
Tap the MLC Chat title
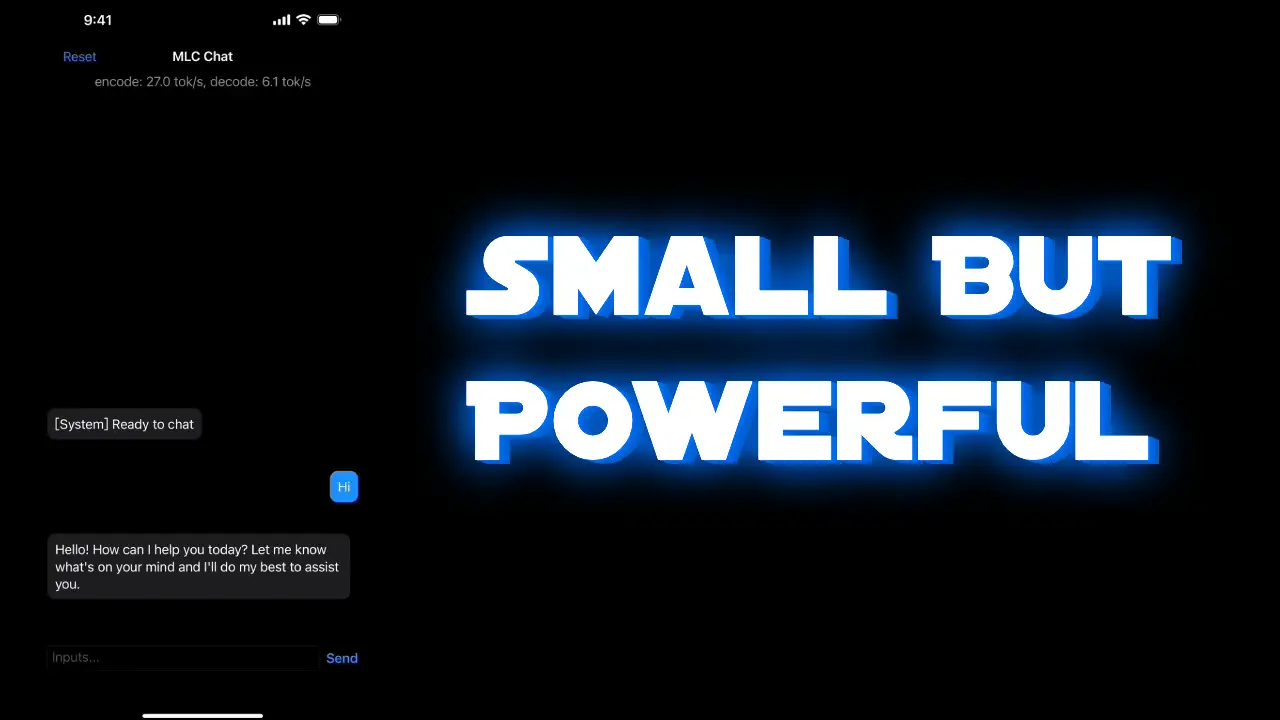202,57
